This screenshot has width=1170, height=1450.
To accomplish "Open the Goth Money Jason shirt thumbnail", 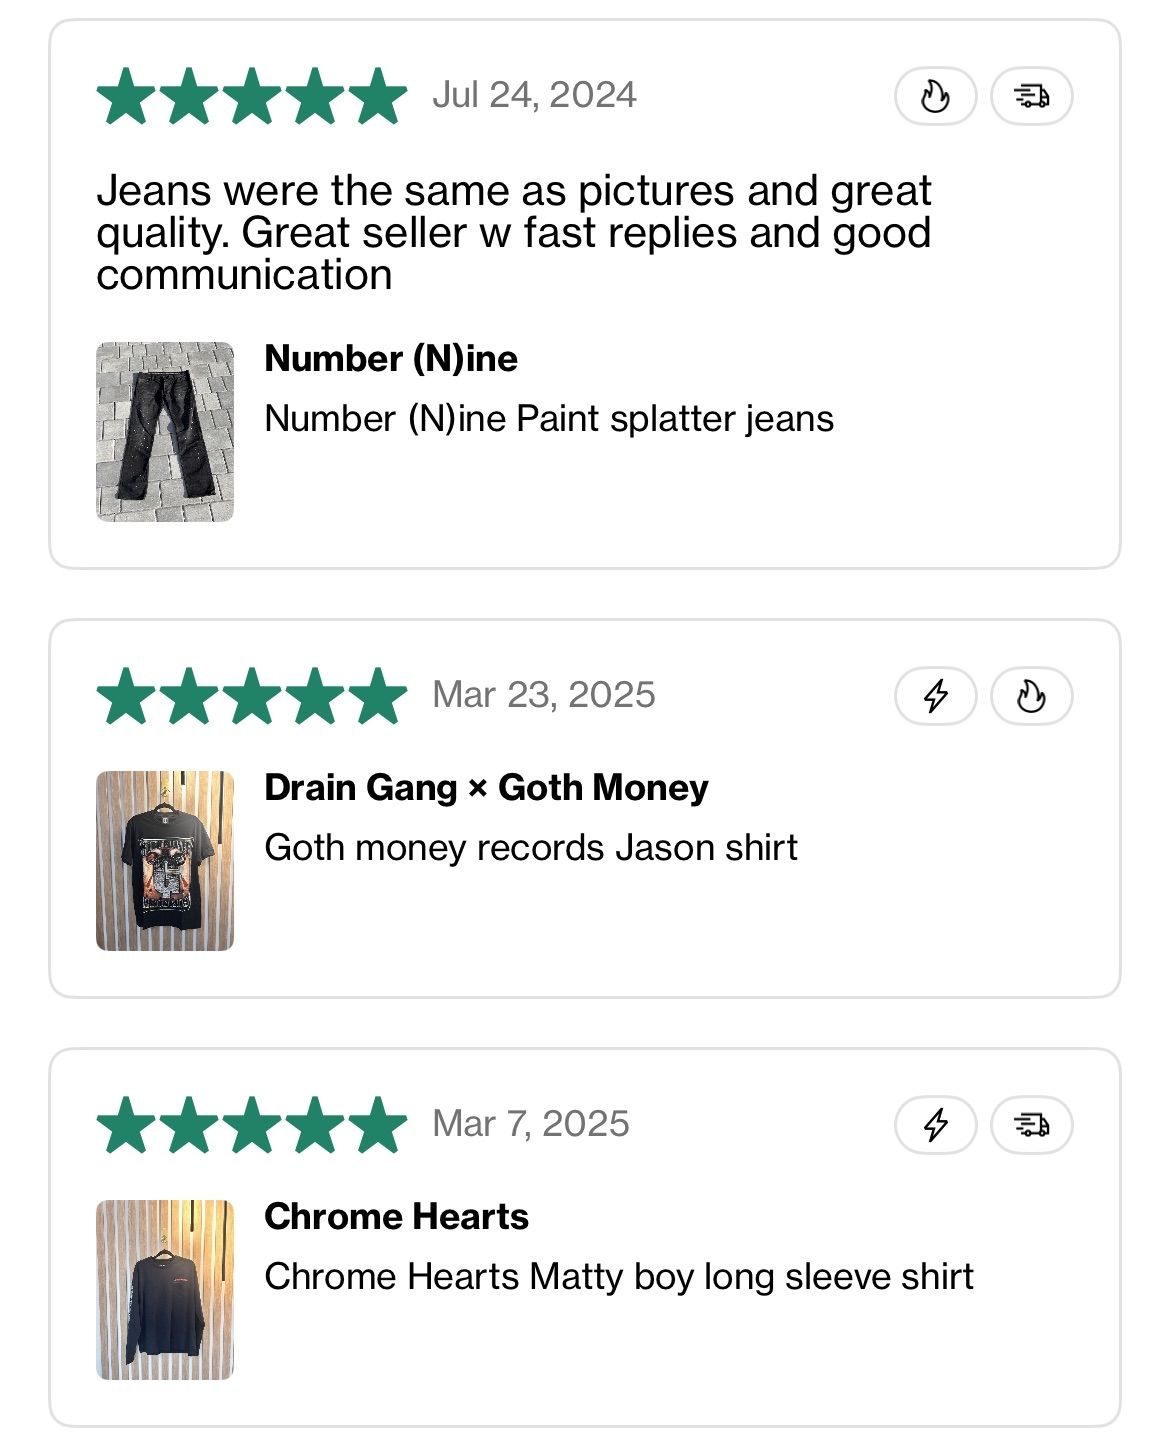I will coord(165,861).
